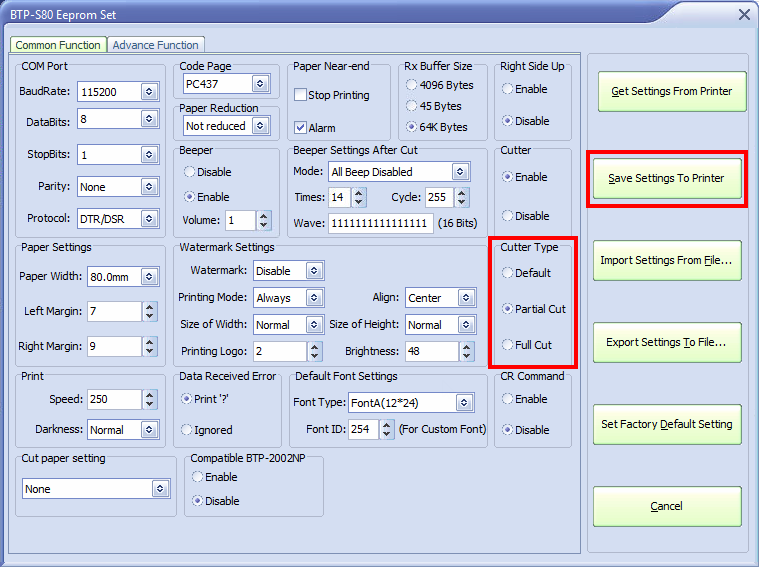Open the Cut paper setting dropdown
This screenshot has width=759, height=567.
(160, 489)
